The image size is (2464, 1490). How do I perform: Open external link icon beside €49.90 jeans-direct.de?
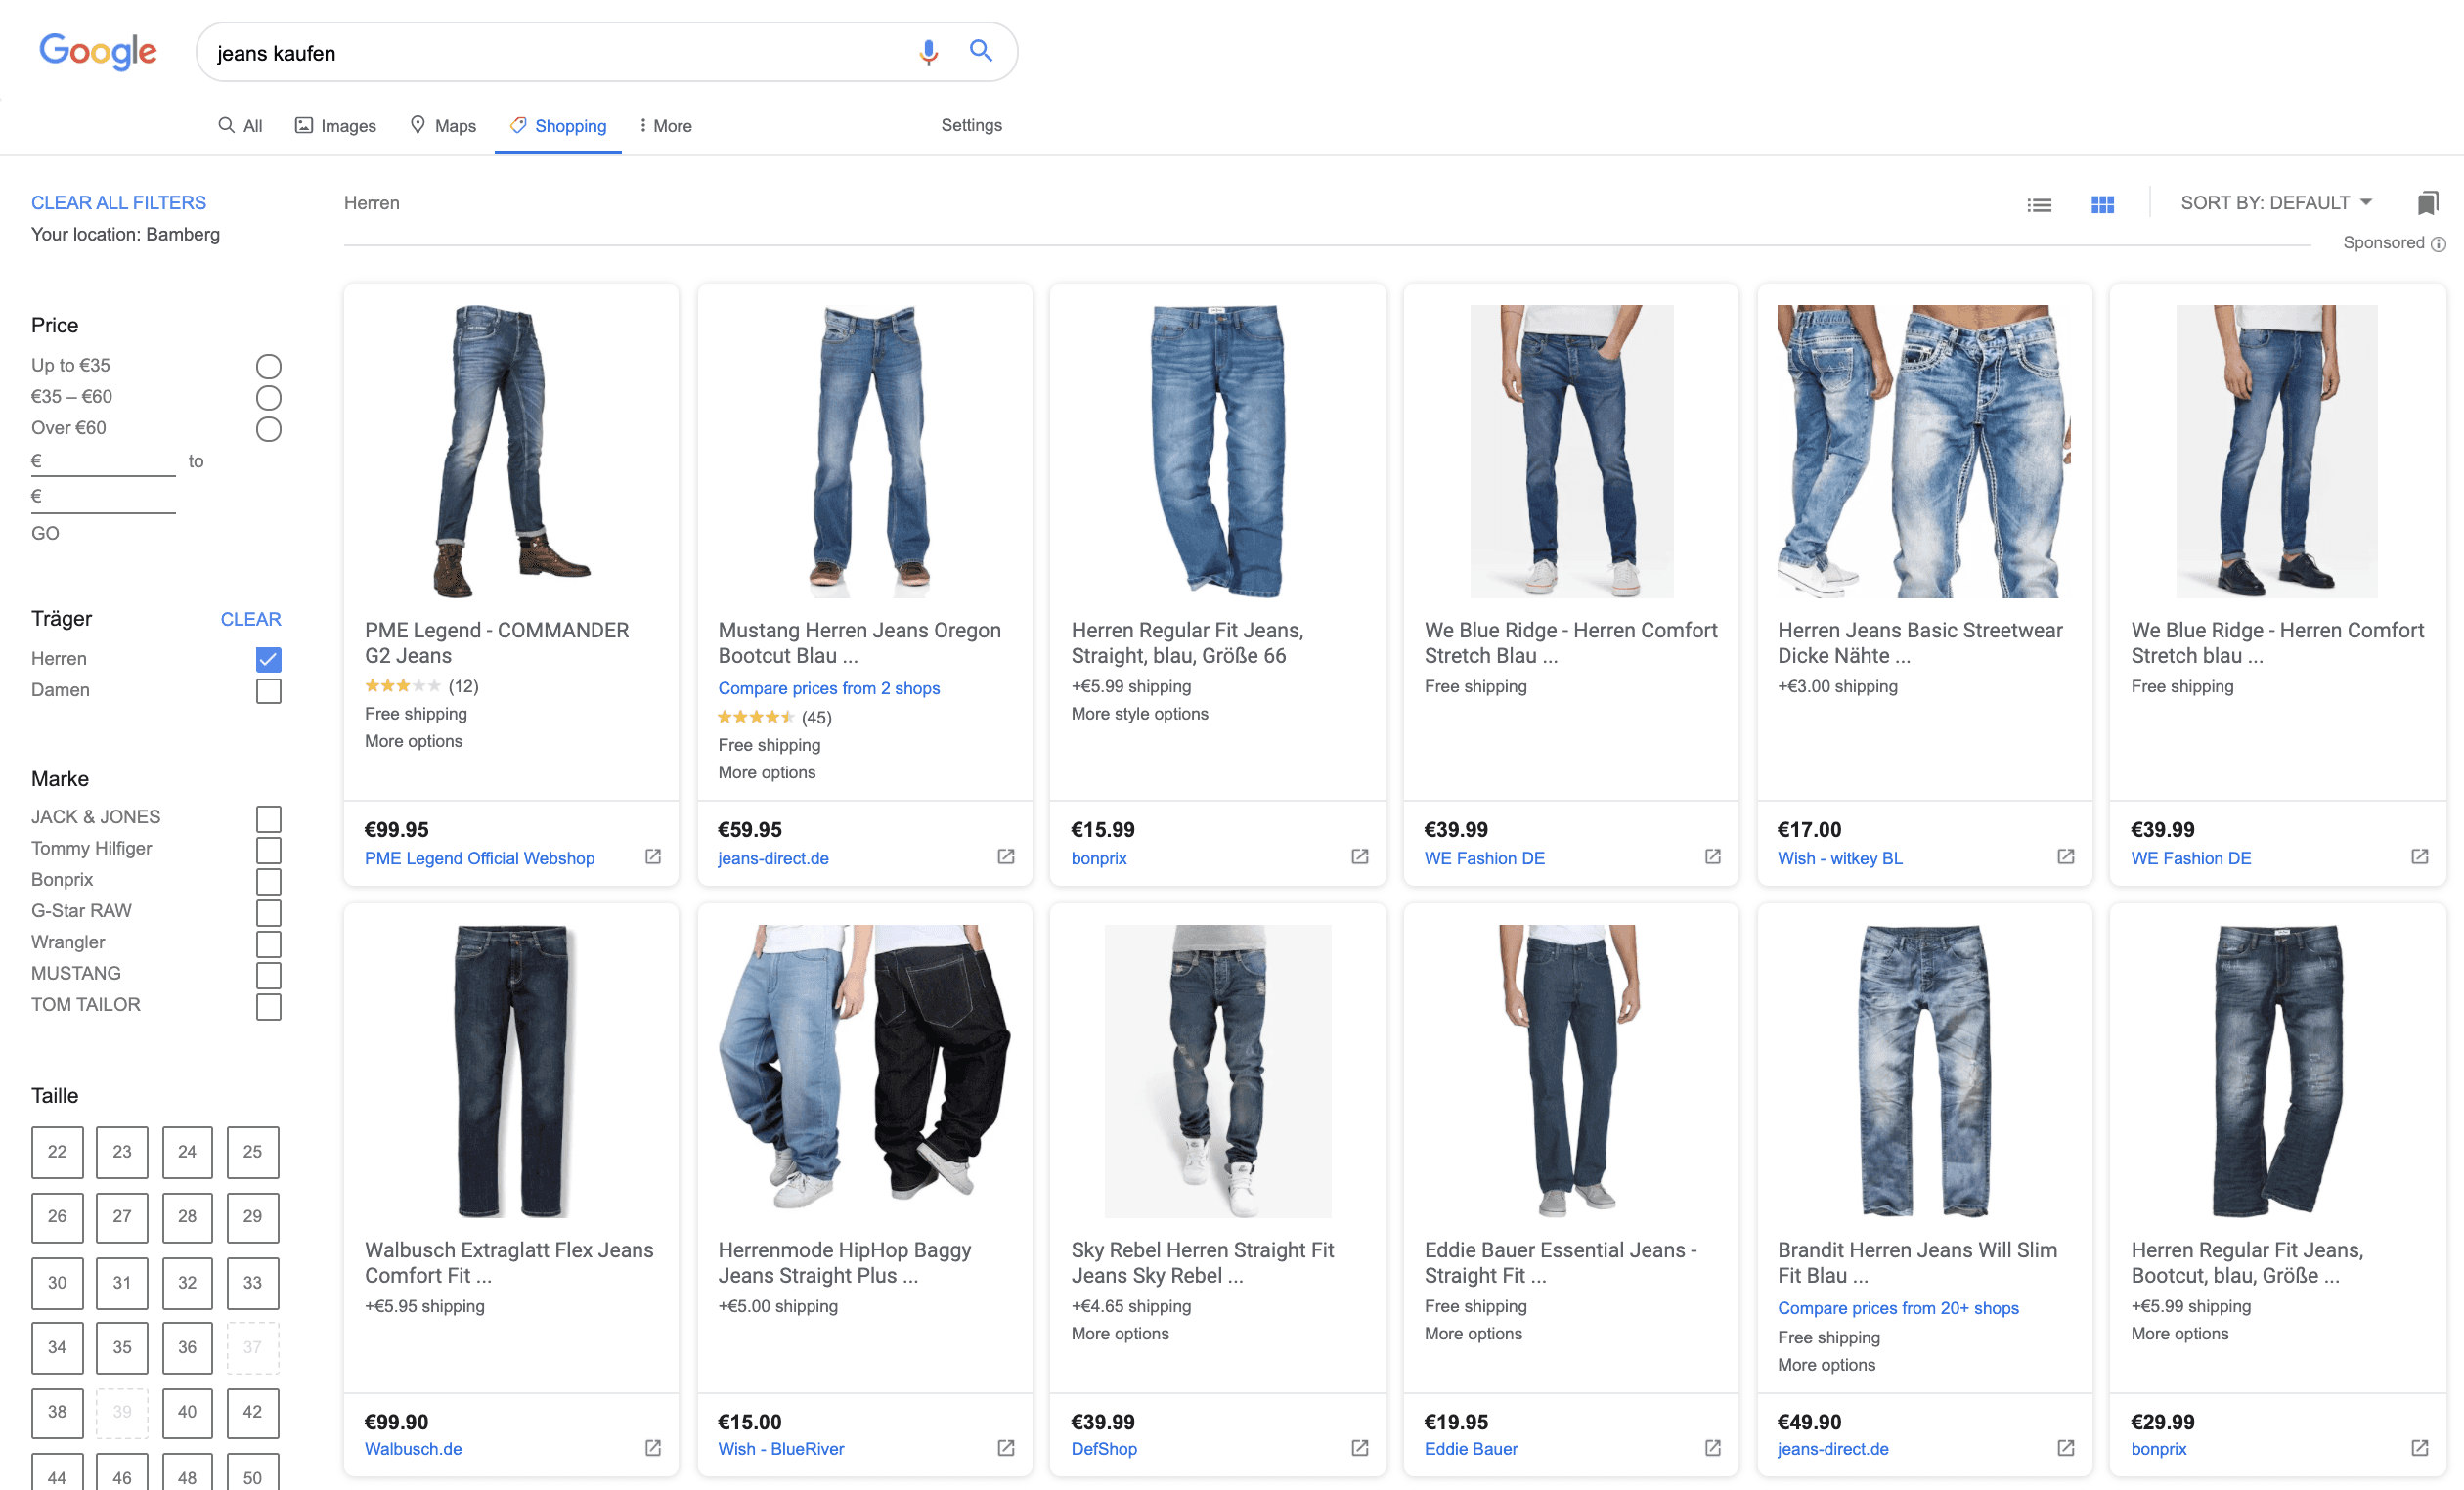[x=2066, y=1447]
